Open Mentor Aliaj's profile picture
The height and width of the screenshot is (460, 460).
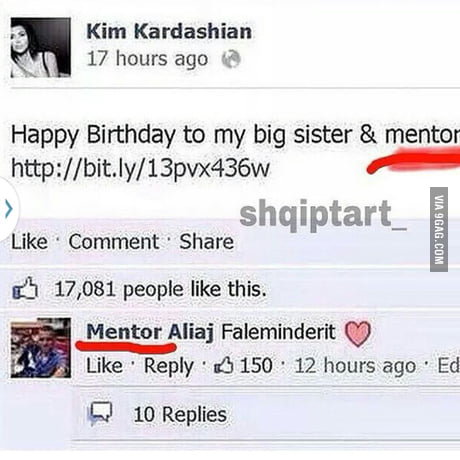[x=41, y=348]
